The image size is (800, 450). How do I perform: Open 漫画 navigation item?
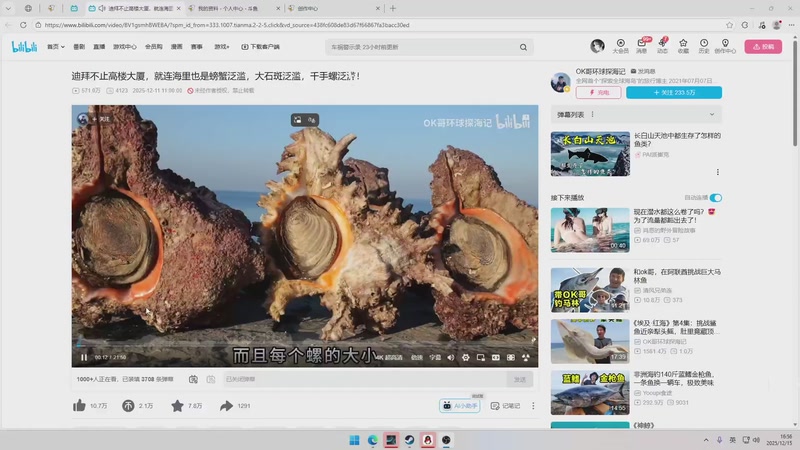[x=177, y=46]
